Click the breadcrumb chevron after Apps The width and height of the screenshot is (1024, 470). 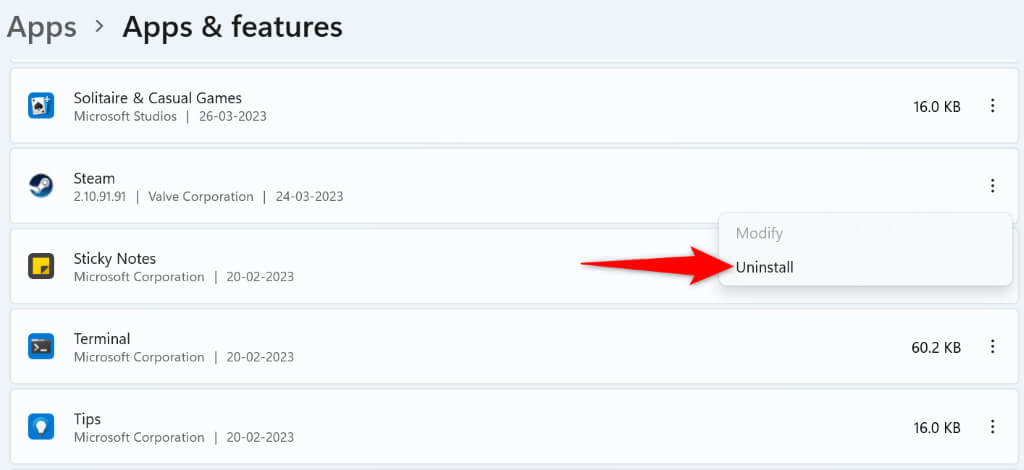[99, 28]
